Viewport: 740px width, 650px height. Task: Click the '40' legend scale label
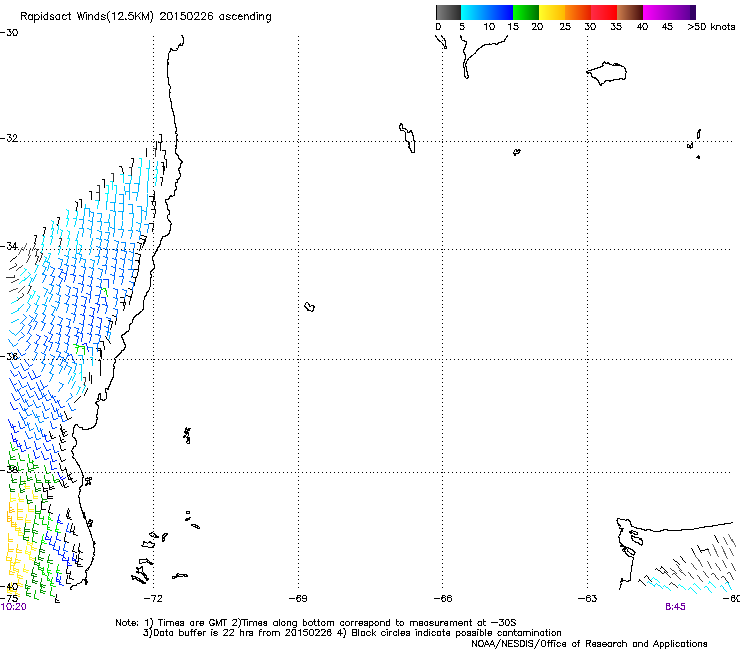(x=642, y=27)
